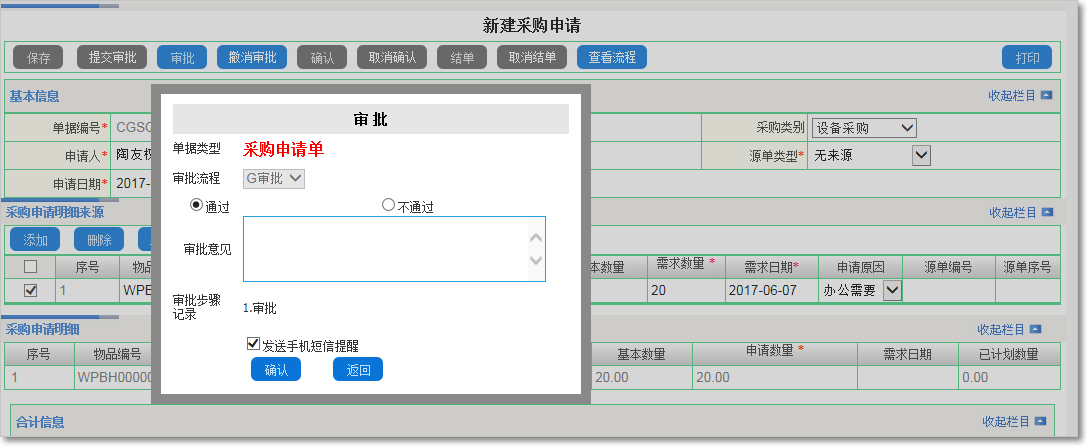Viewport: 1087px width, 446px height.
Task: Uncheck the row 1 checkbox
Action: pos(31,291)
